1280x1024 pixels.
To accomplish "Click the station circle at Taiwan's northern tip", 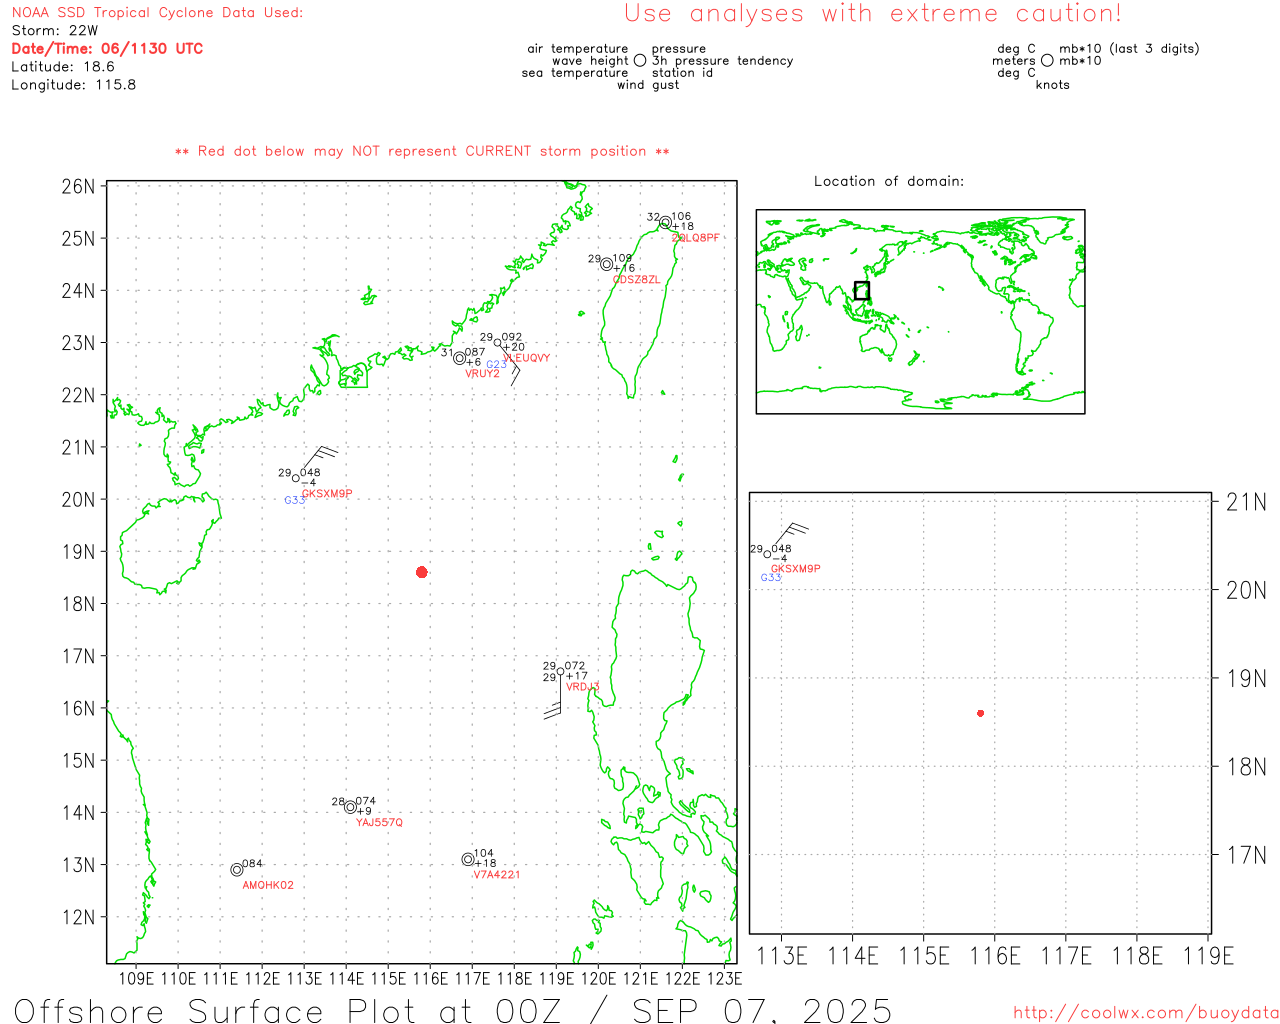I will pos(666,223).
